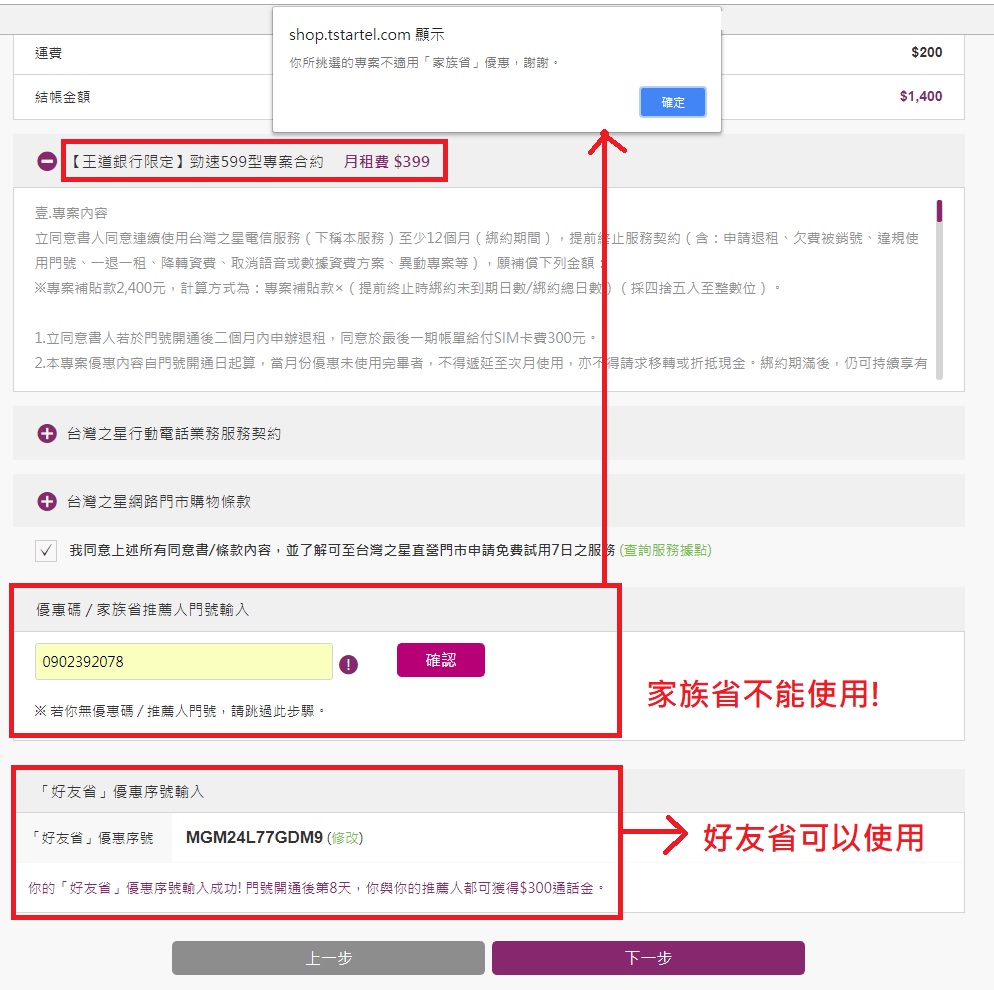
Task: Click the 月租費 $399 label
Action: point(388,161)
